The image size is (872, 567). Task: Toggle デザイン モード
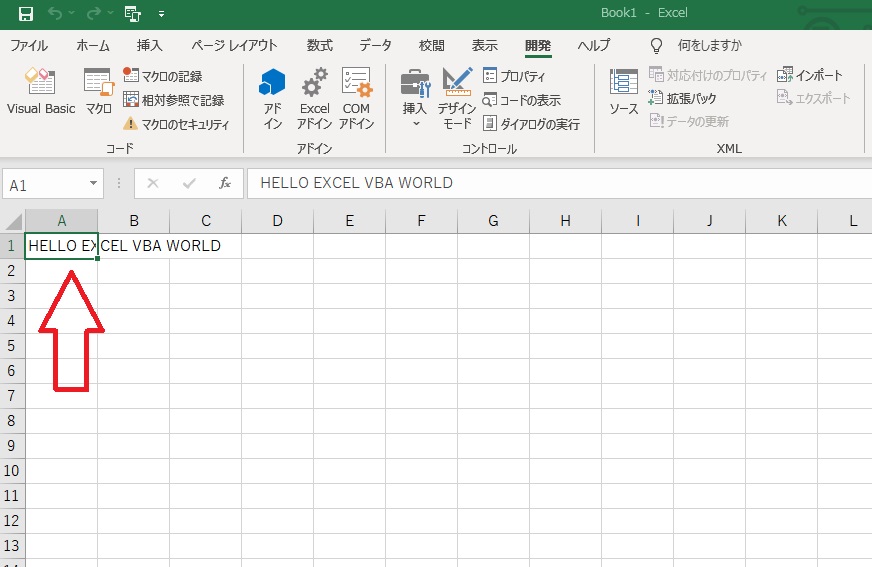457,98
